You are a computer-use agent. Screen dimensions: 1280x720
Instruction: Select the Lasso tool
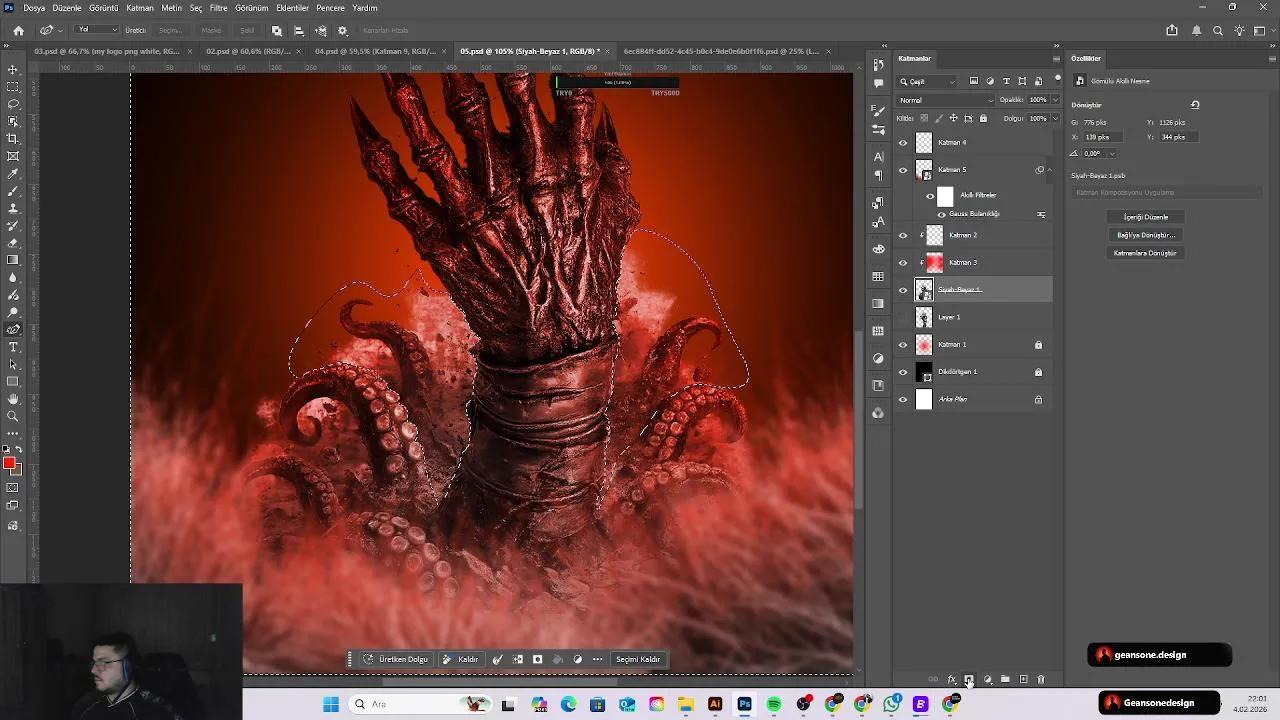[x=13, y=104]
